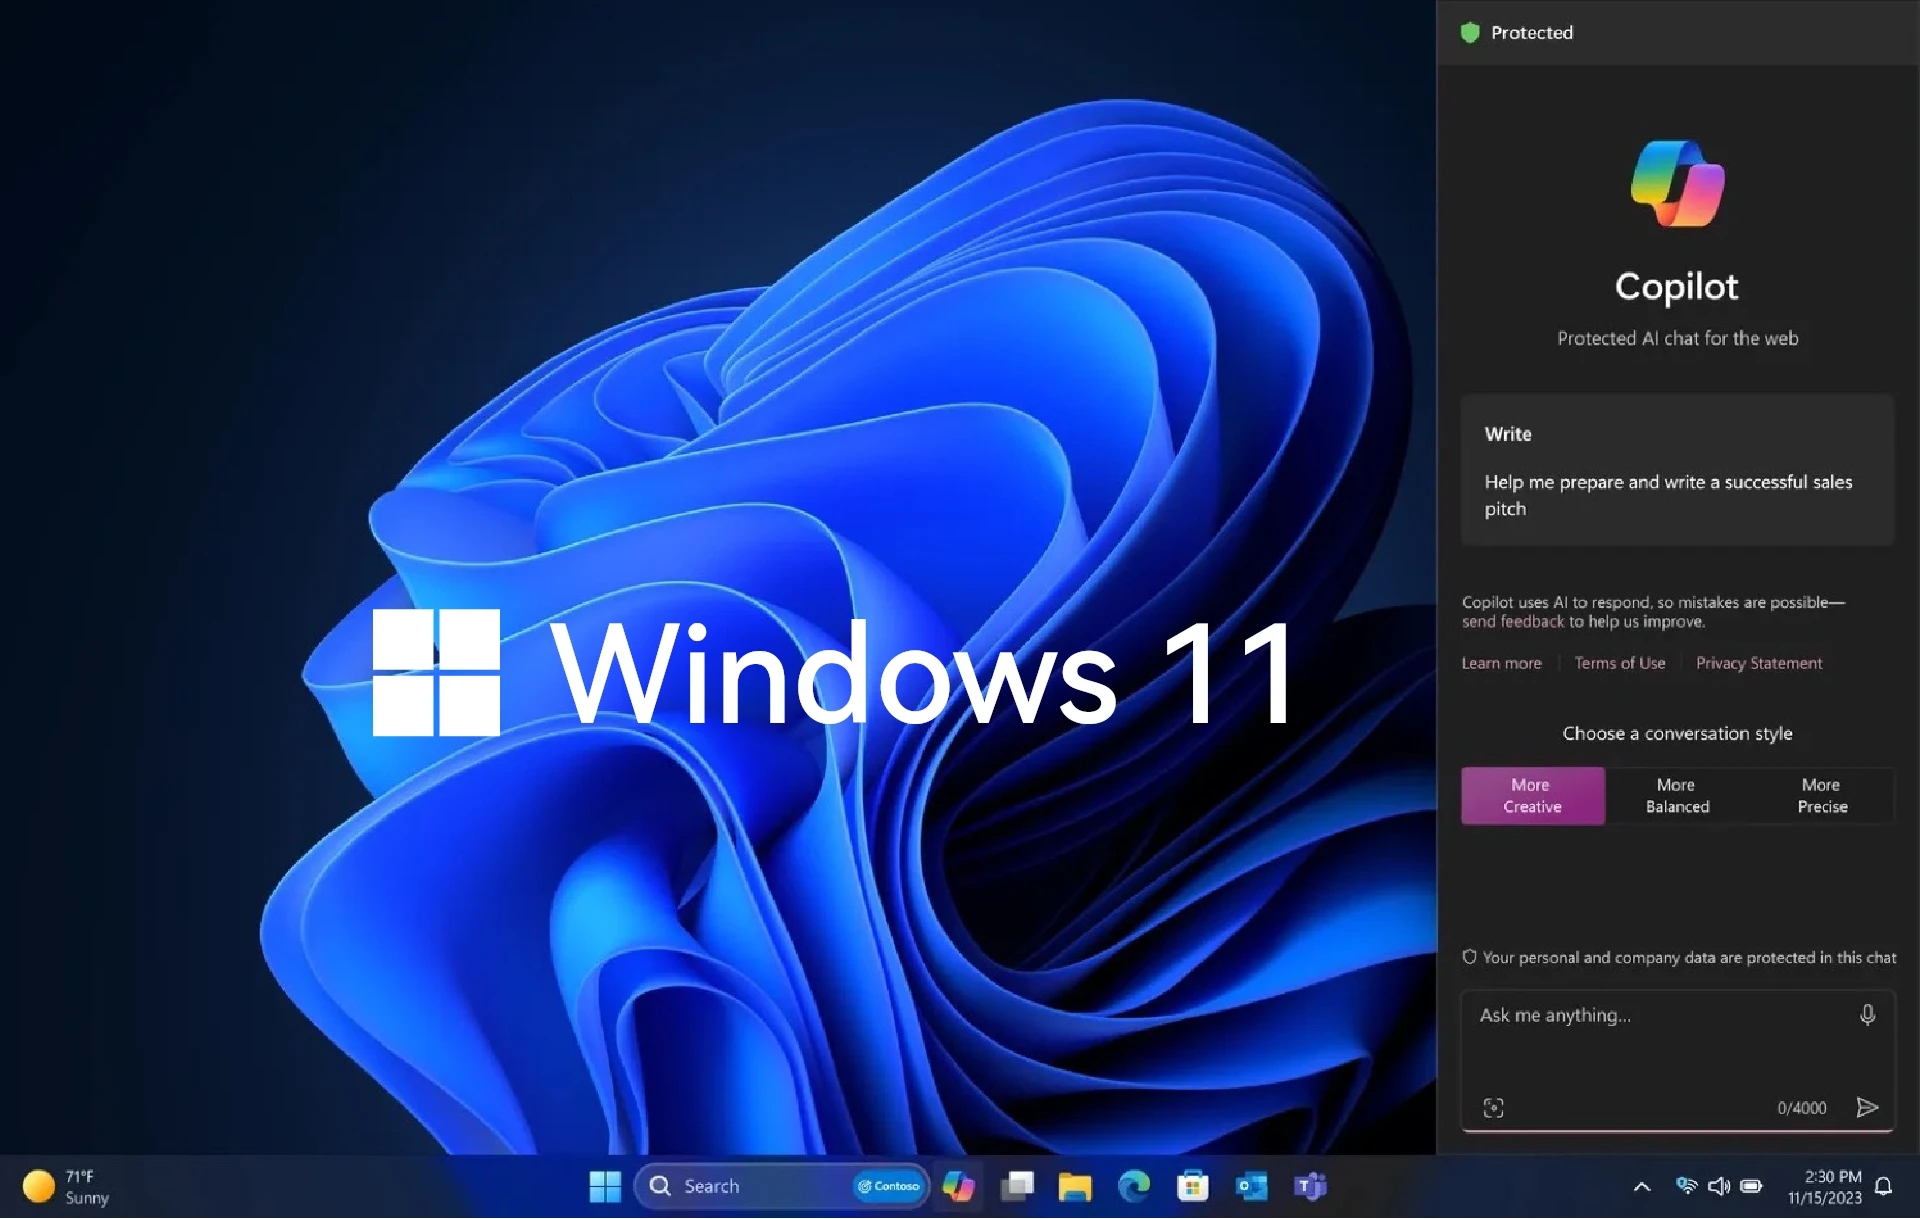Open the notification bell icon
Image resolution: width=1920 pixels, height=1219 pixels.
[x=1883, y=1187]
